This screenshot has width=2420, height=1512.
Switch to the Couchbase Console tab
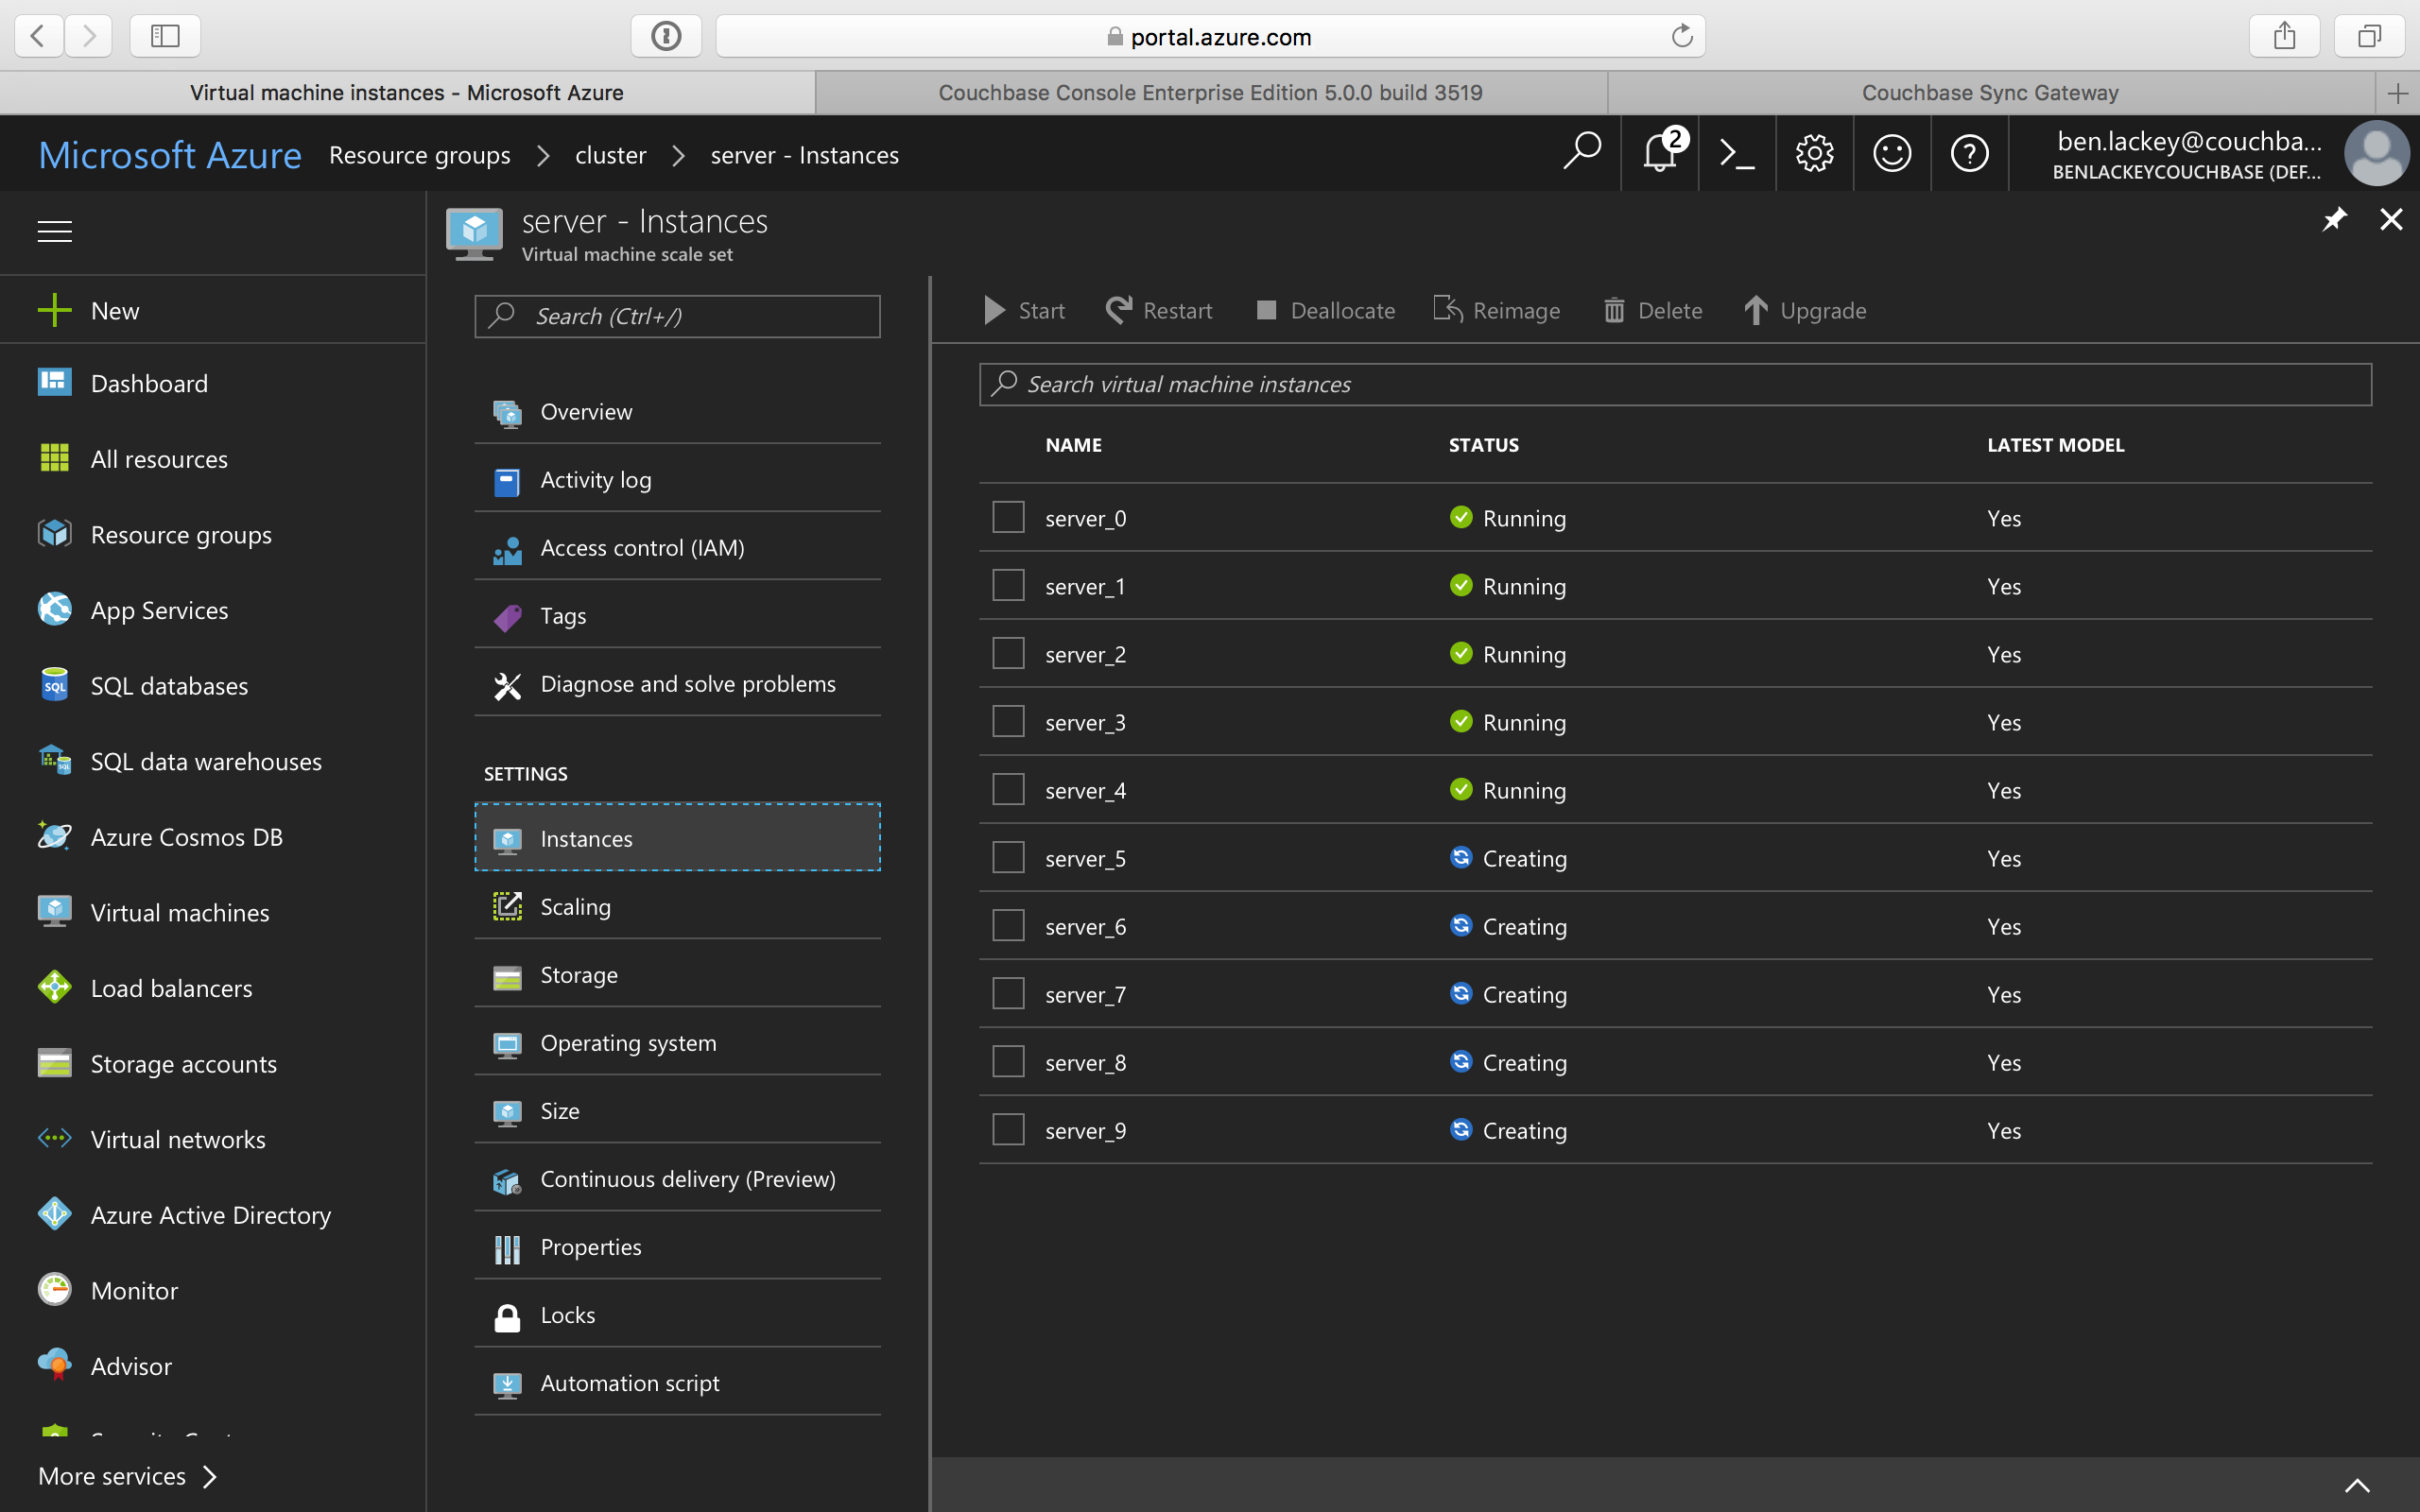tap(1209, 92)
